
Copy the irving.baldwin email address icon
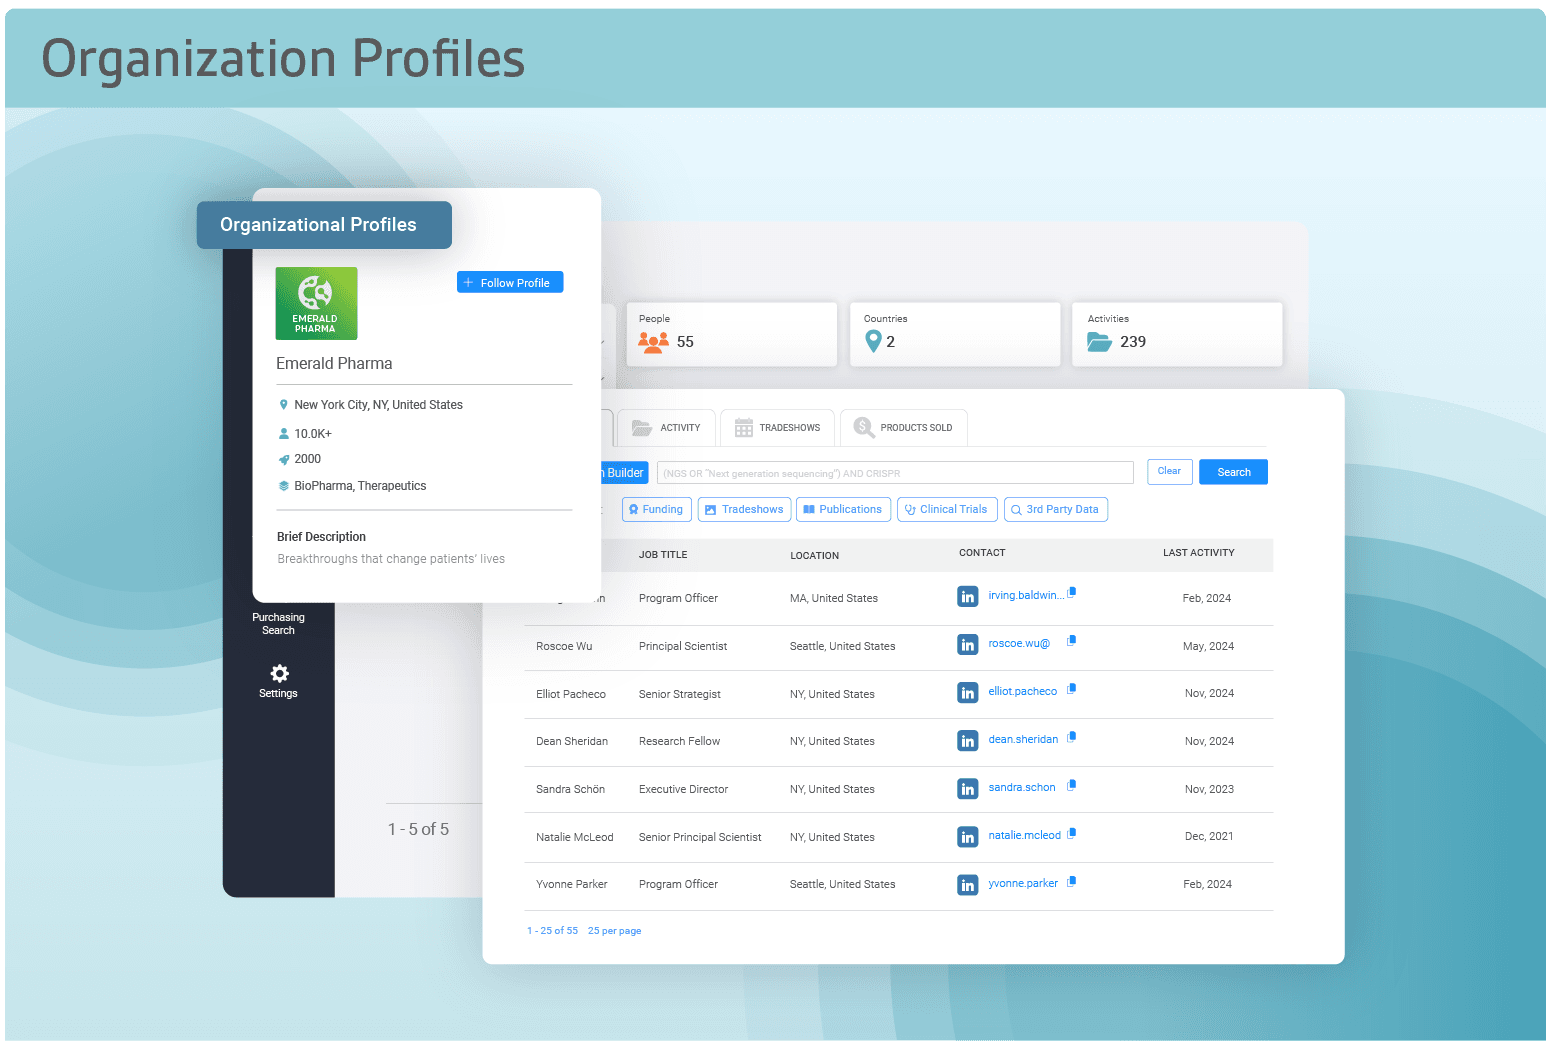pos(1072,592)
